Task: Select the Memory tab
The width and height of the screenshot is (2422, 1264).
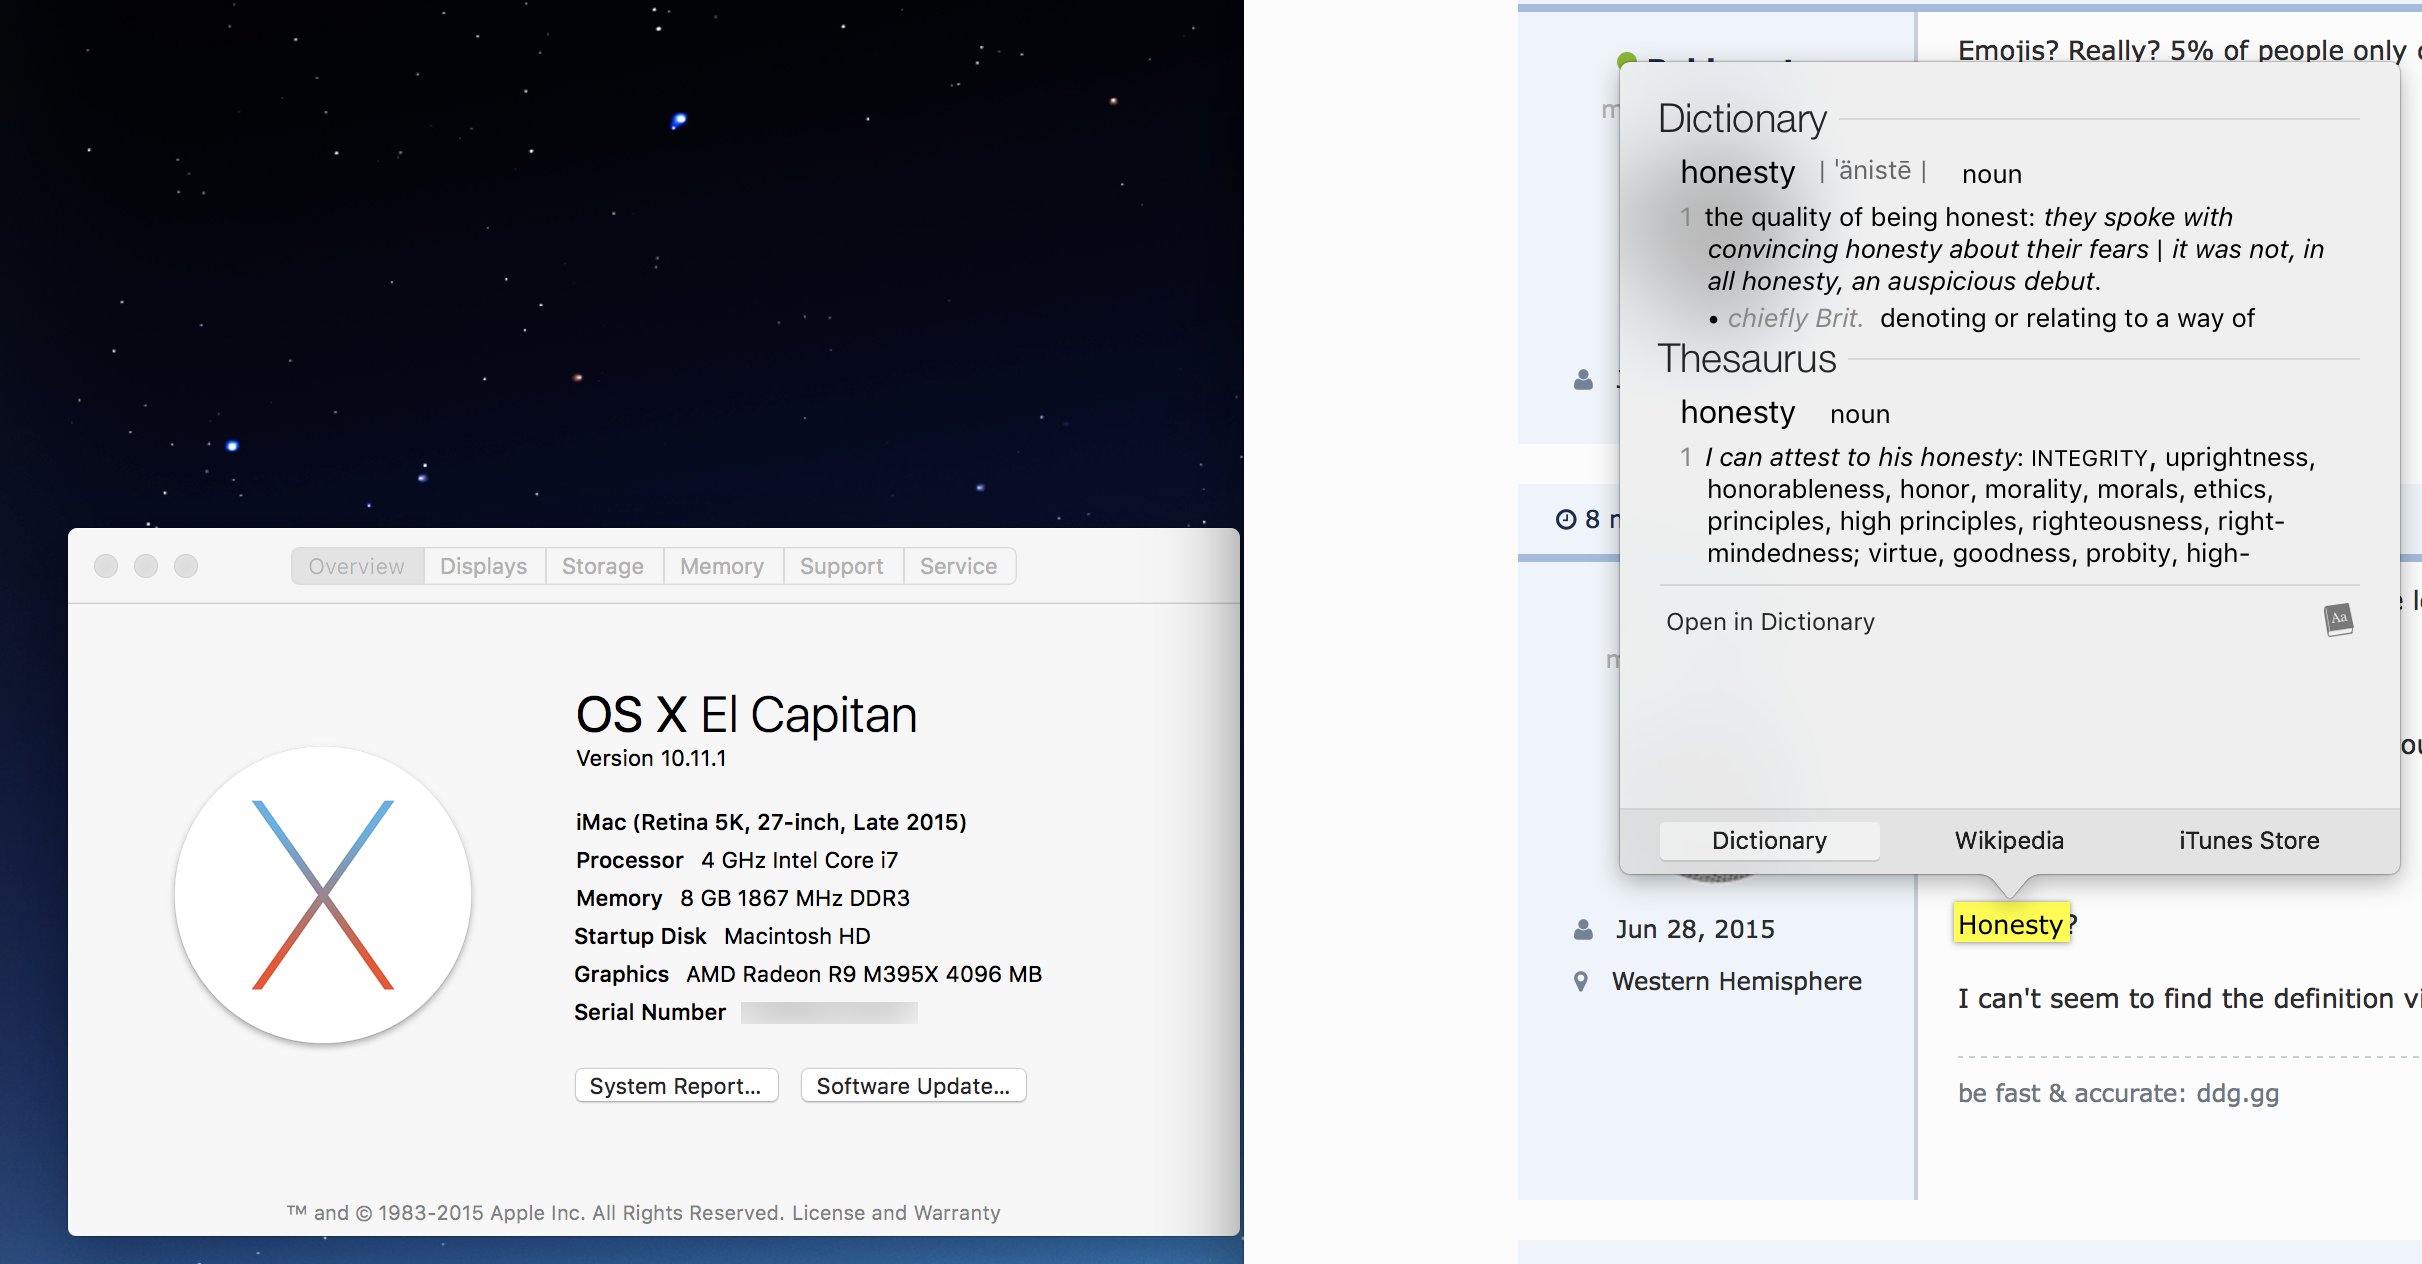Action: coord(721,566)
